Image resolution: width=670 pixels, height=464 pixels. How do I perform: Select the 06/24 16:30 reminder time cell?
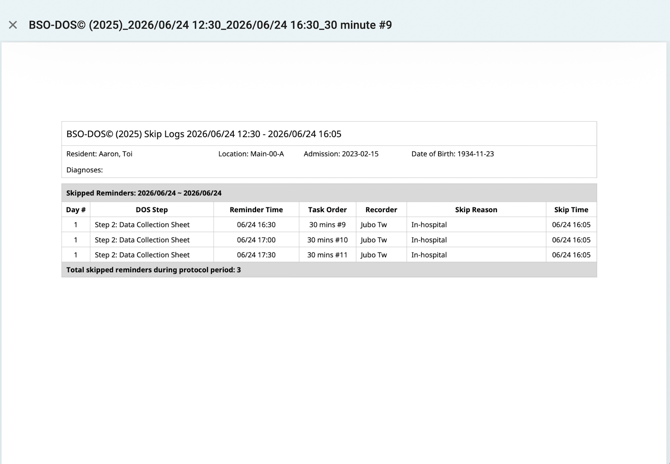tap(256, 225)
